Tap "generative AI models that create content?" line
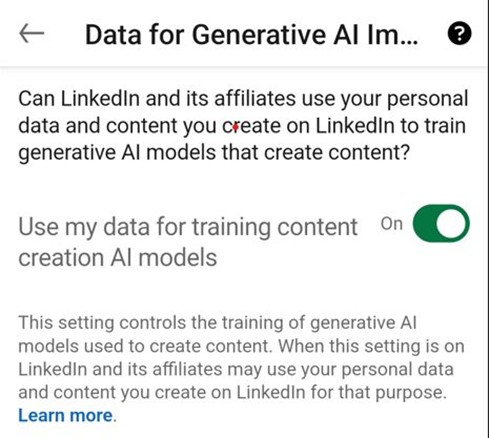Image resolution: width=489 pixels, height=438 pixels. coord(214,153)
